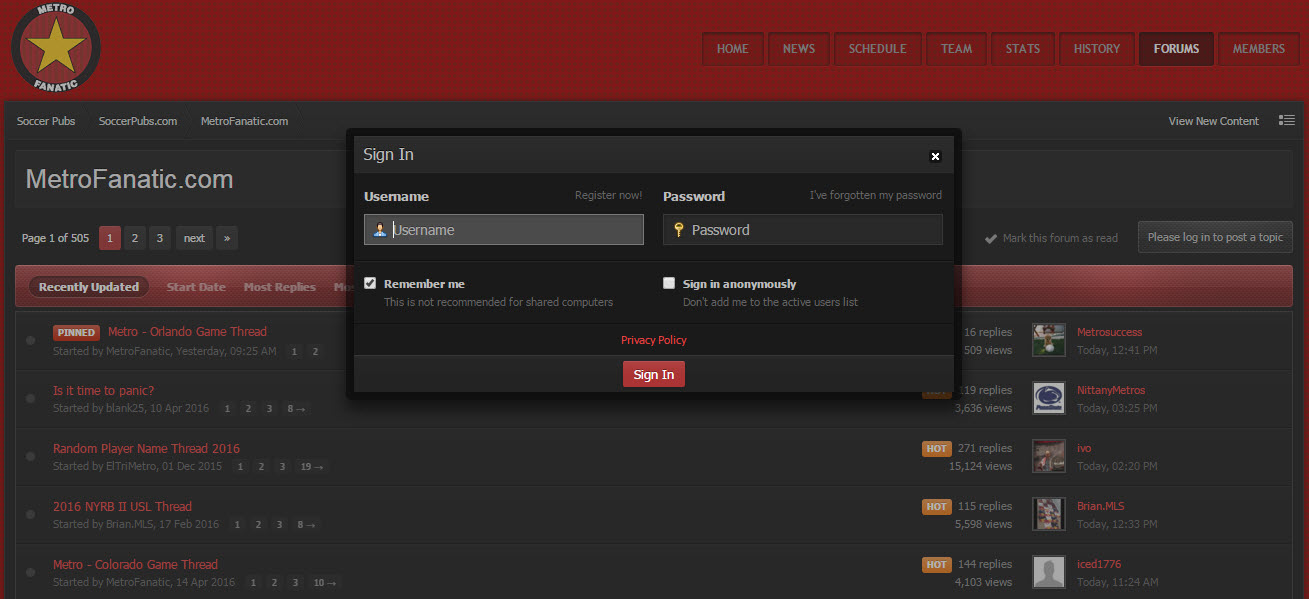Sort topics by Start Date
This screenshot has height=599, width=1309.
pos(196,287)
